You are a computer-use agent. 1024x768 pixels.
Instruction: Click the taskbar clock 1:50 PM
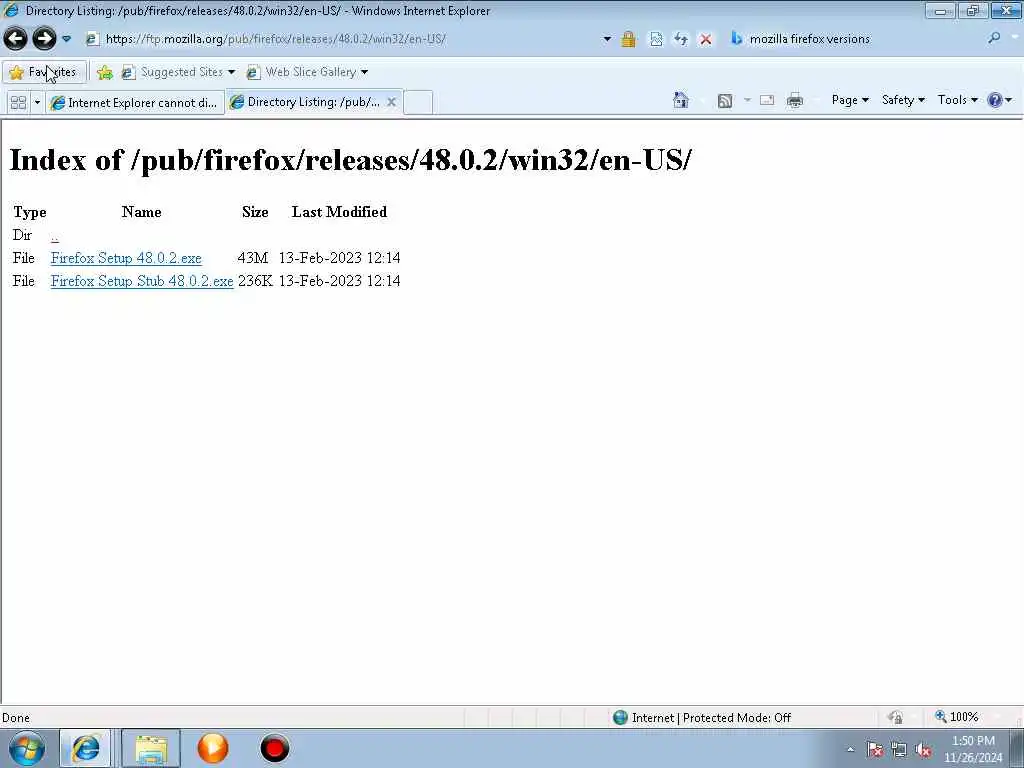[x=973, y=749]
